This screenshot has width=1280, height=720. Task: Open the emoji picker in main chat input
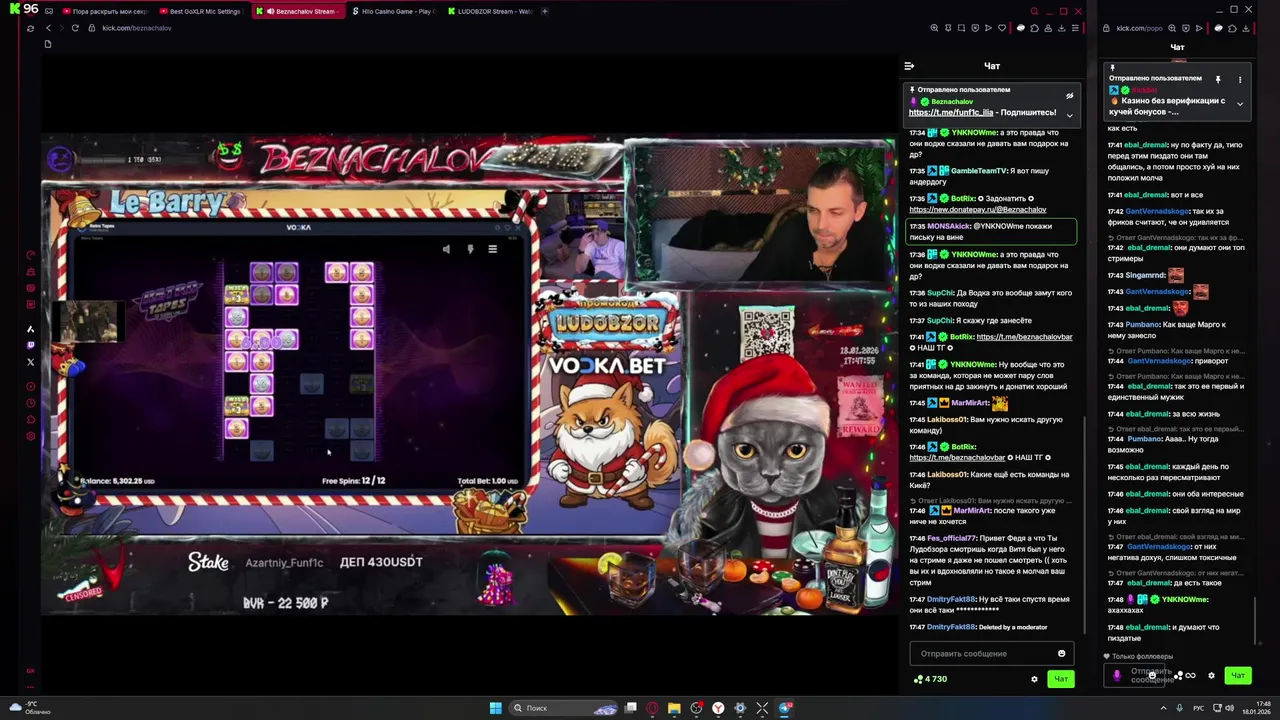[1062, 653]
